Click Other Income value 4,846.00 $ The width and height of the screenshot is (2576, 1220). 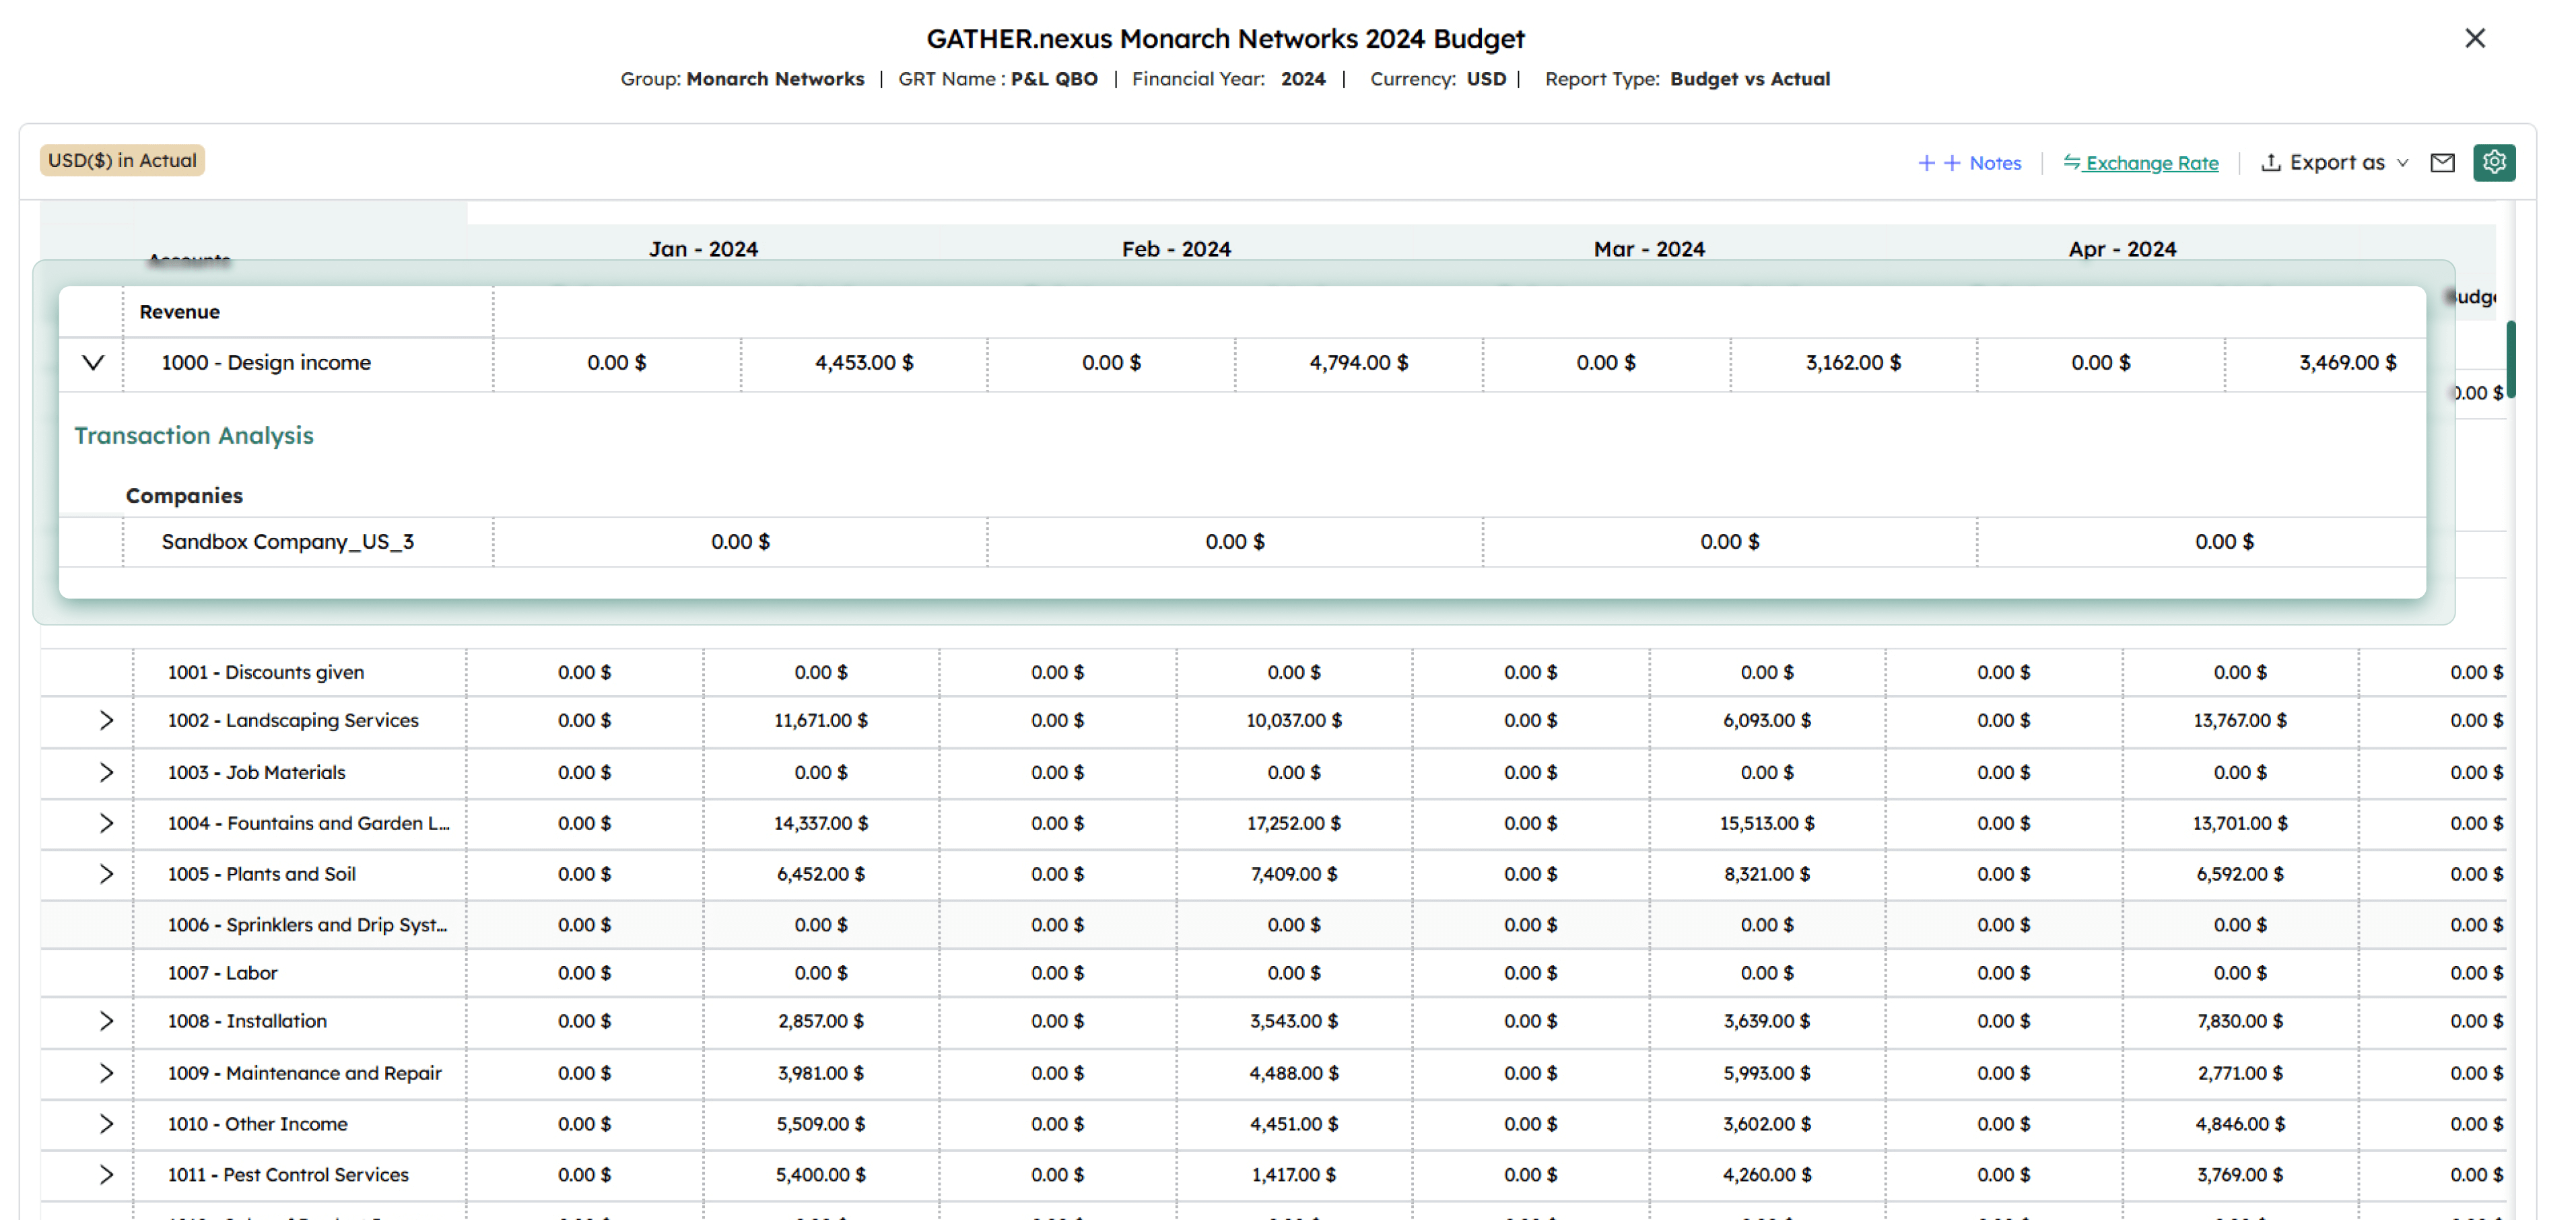pyautogui.click(x=2240, y=1124)
